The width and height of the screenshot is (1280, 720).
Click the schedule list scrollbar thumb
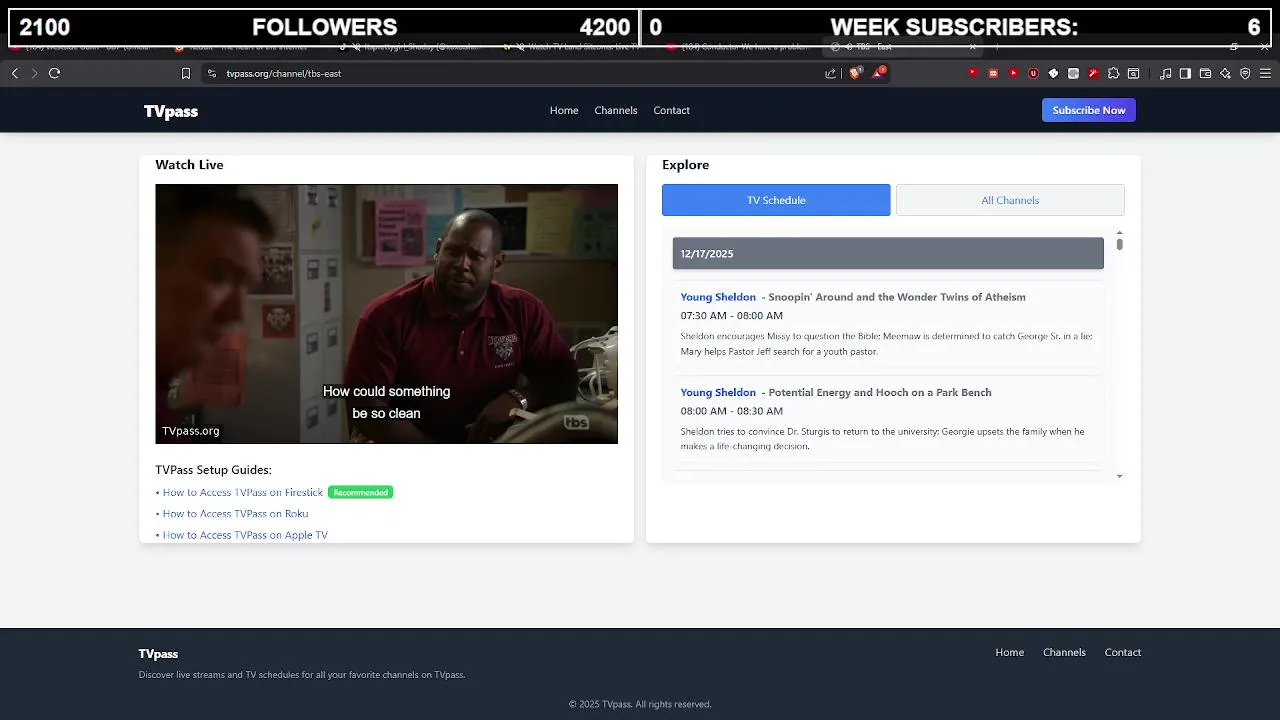point(1119,244)
